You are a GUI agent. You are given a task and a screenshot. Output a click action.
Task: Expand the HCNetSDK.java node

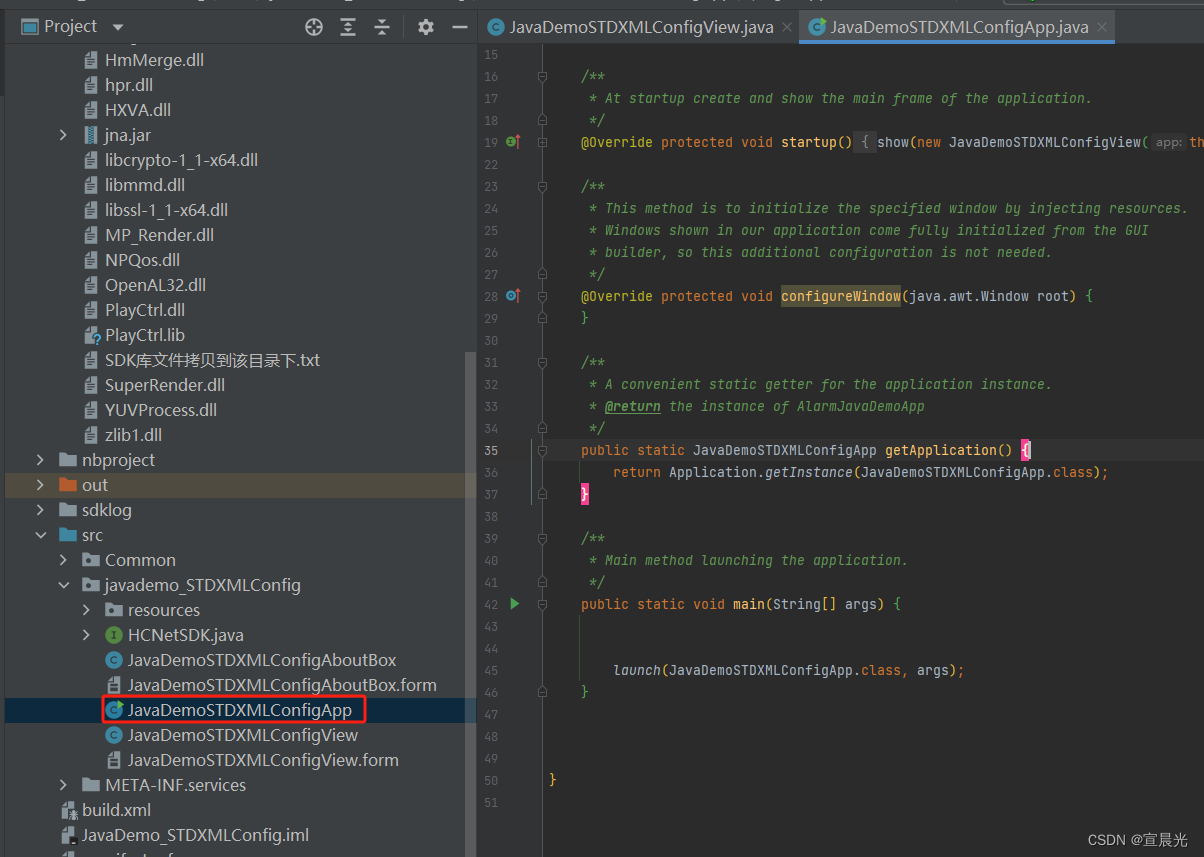(87, 635)
